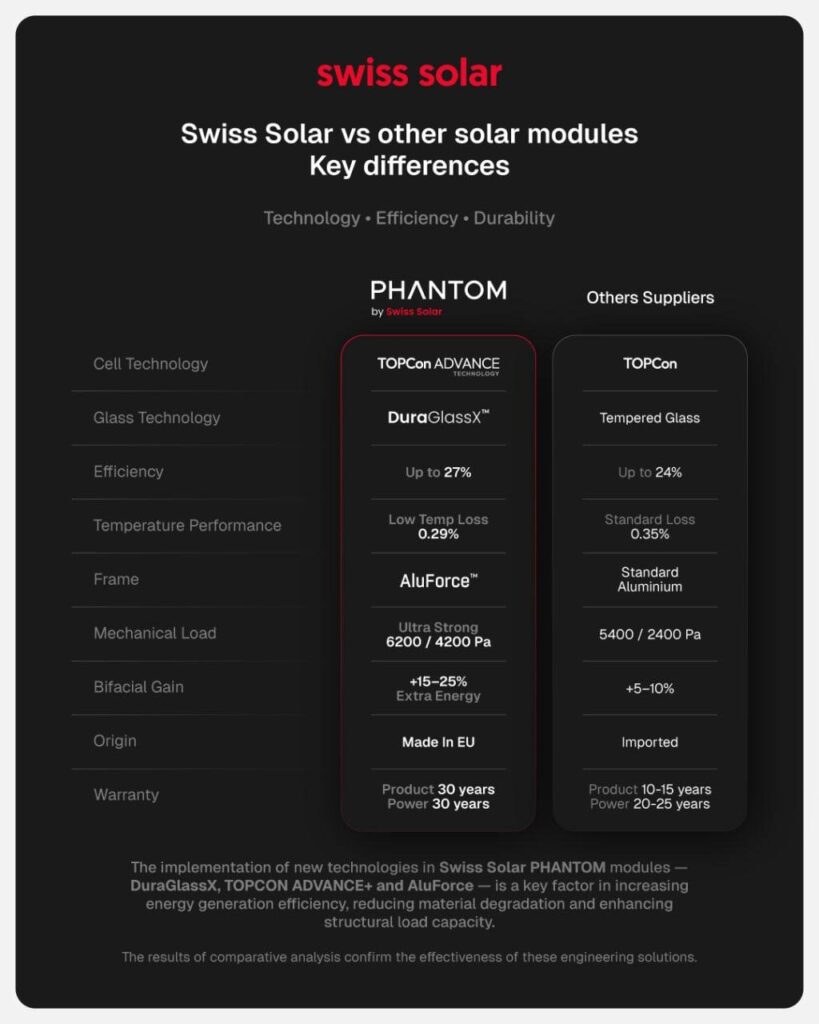
Task: Click the Mechanical Load row label
Action: (154, 634)
